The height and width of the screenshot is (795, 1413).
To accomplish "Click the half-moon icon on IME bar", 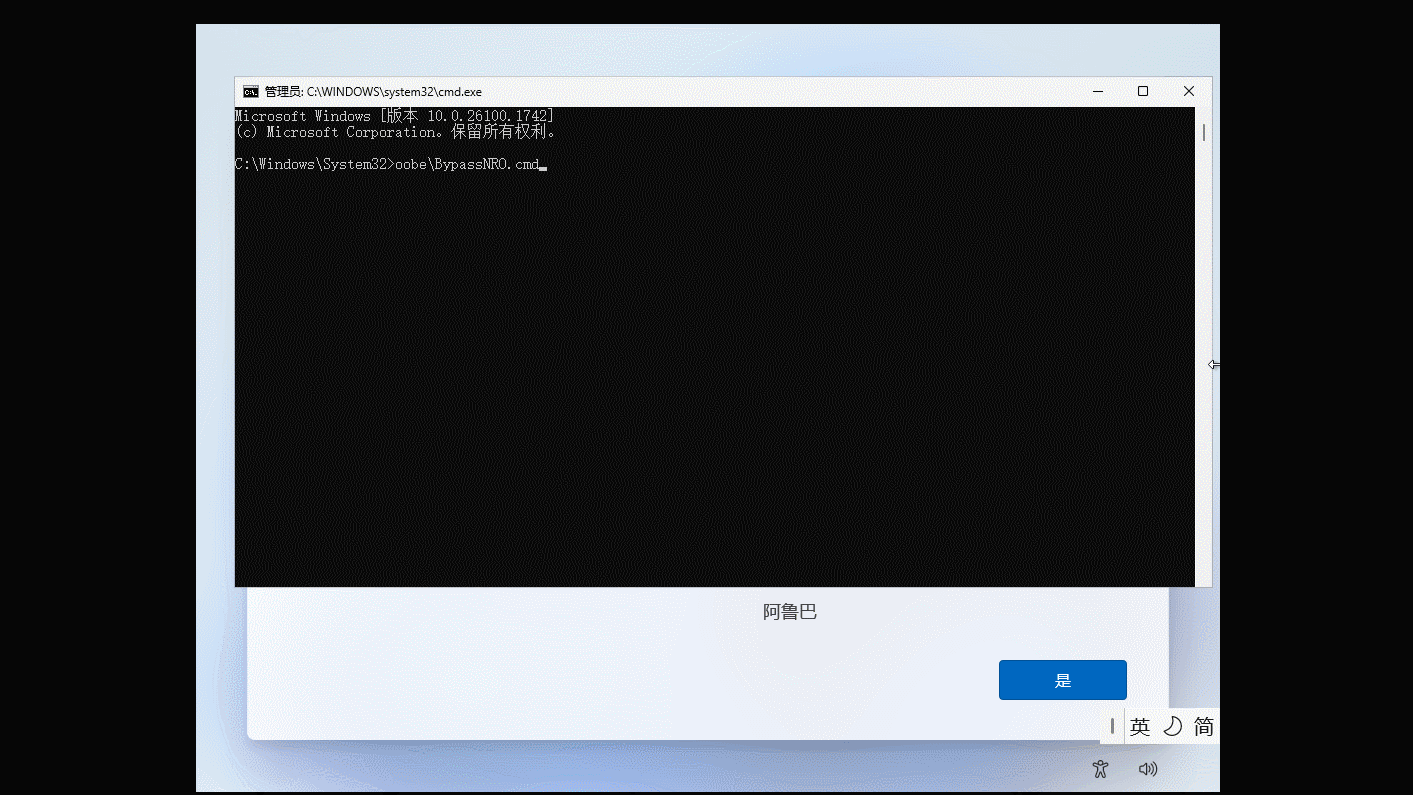I will coord(1173,727).
